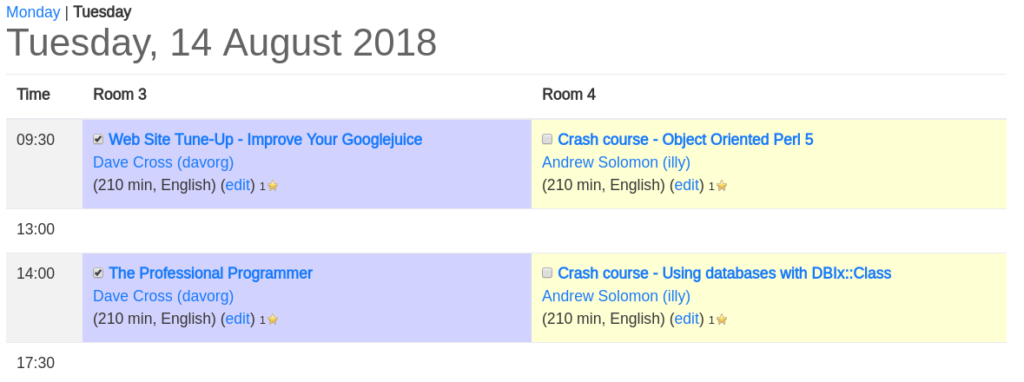View Dave Cross profile in 09:30 slot
Viewport: 1024px width, 382px height.
[x=163, y=163]
